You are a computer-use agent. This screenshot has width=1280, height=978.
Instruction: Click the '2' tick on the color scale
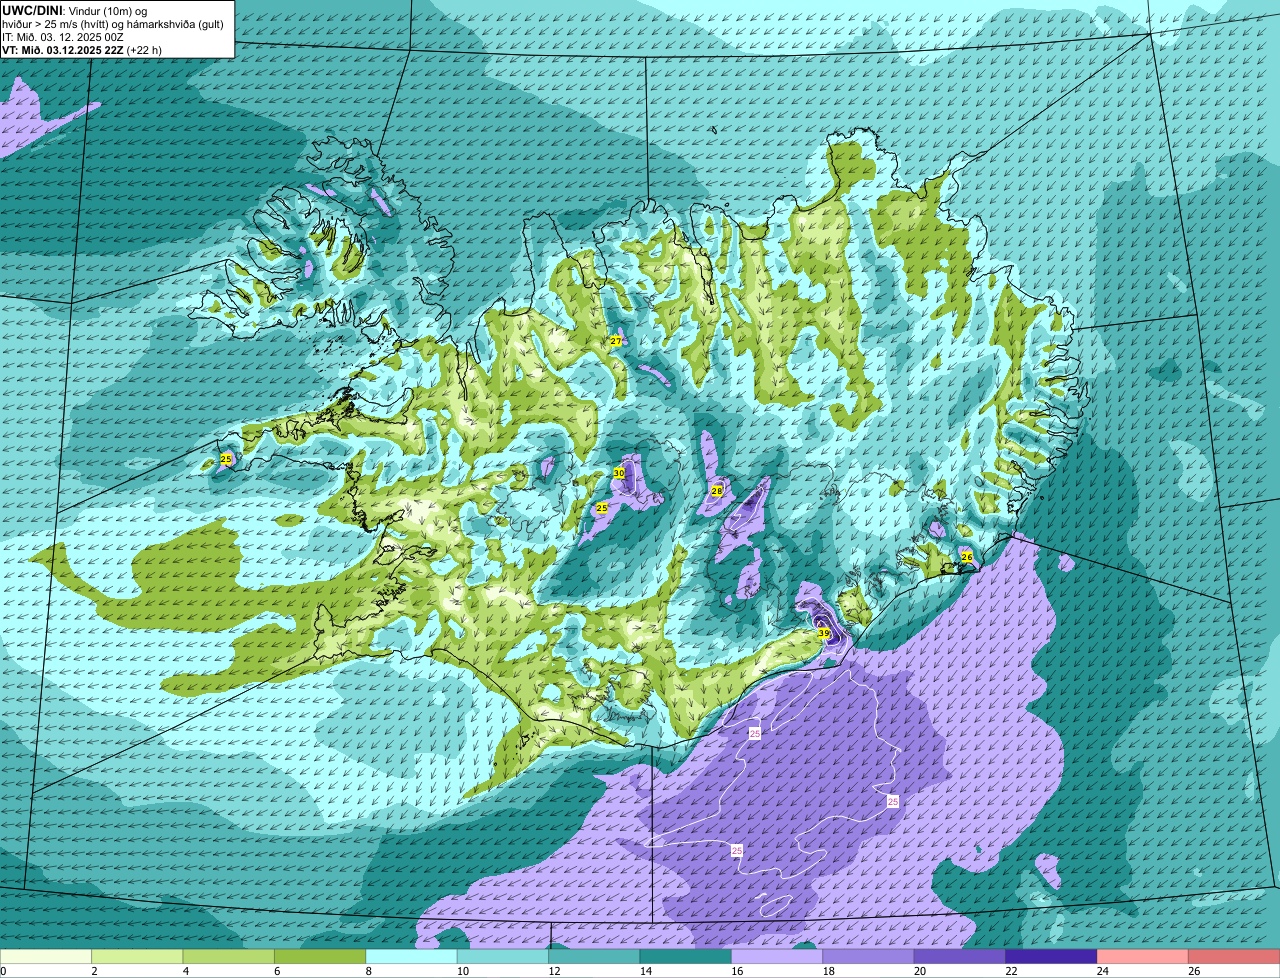pyautogui.click(x=92, y=971)
